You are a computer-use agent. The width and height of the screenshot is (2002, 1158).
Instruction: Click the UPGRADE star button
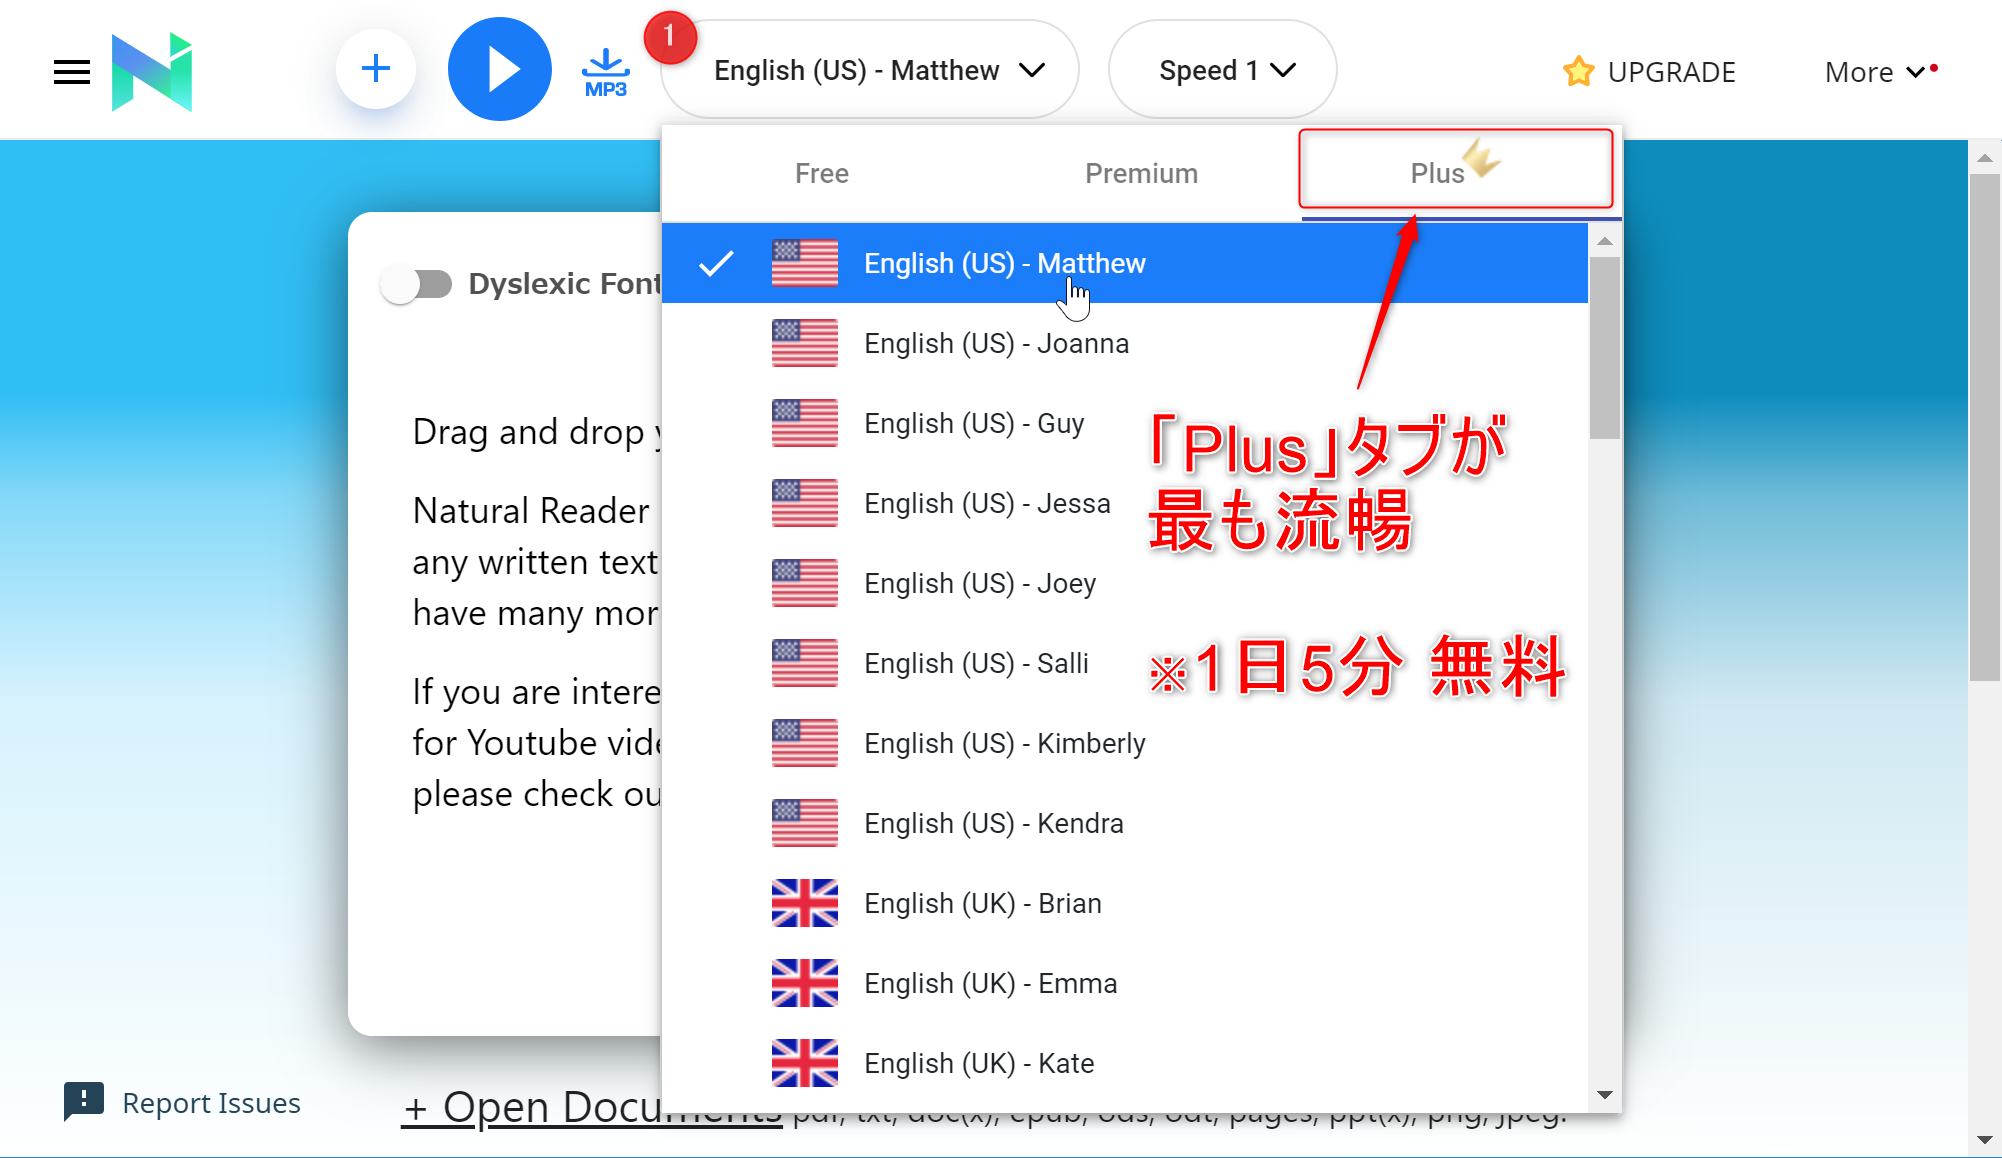(x=1648, y=72)
